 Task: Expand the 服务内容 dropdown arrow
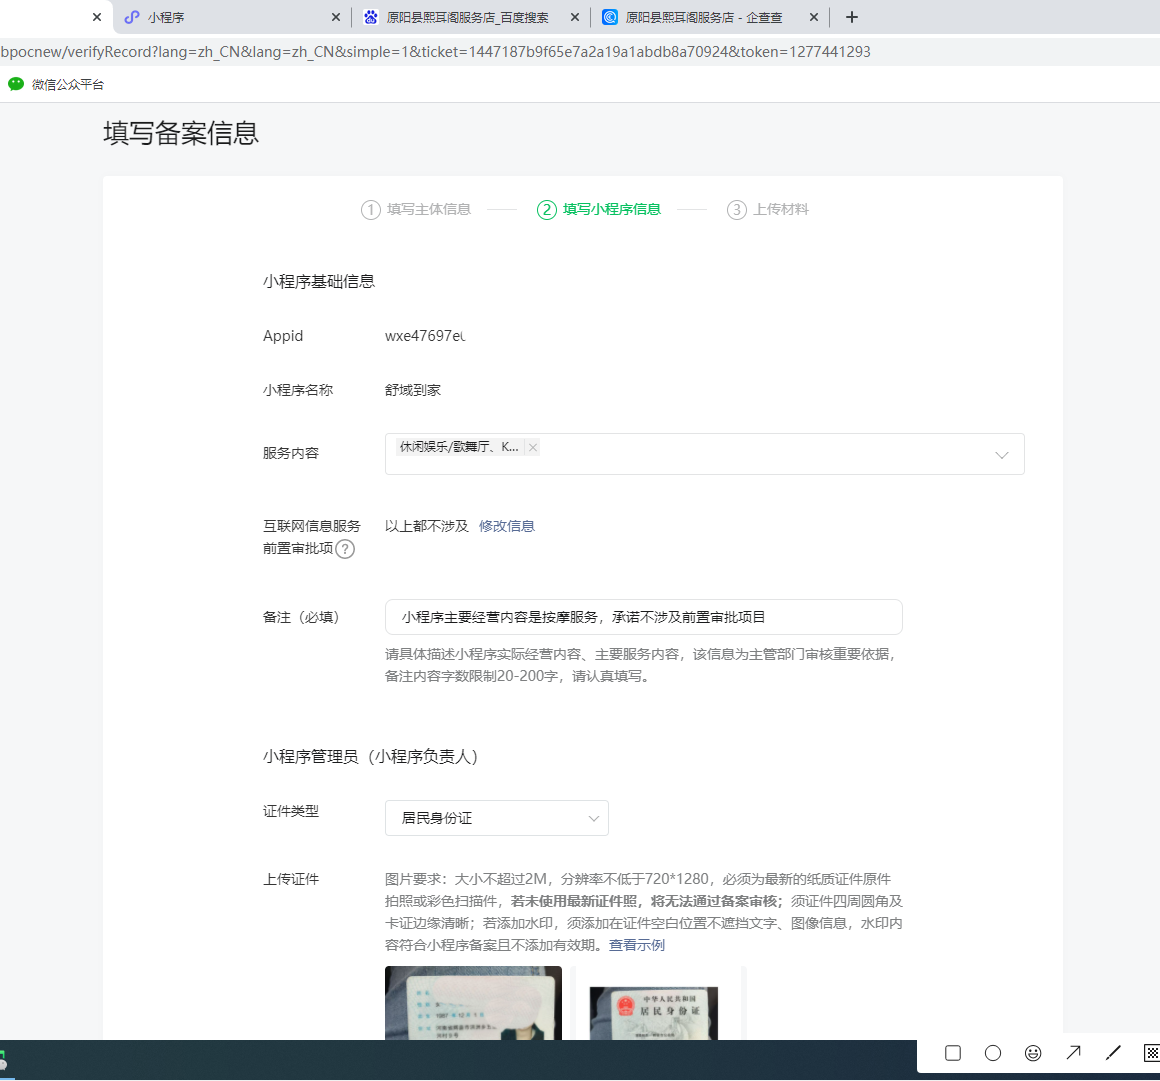pos(1002,455)
